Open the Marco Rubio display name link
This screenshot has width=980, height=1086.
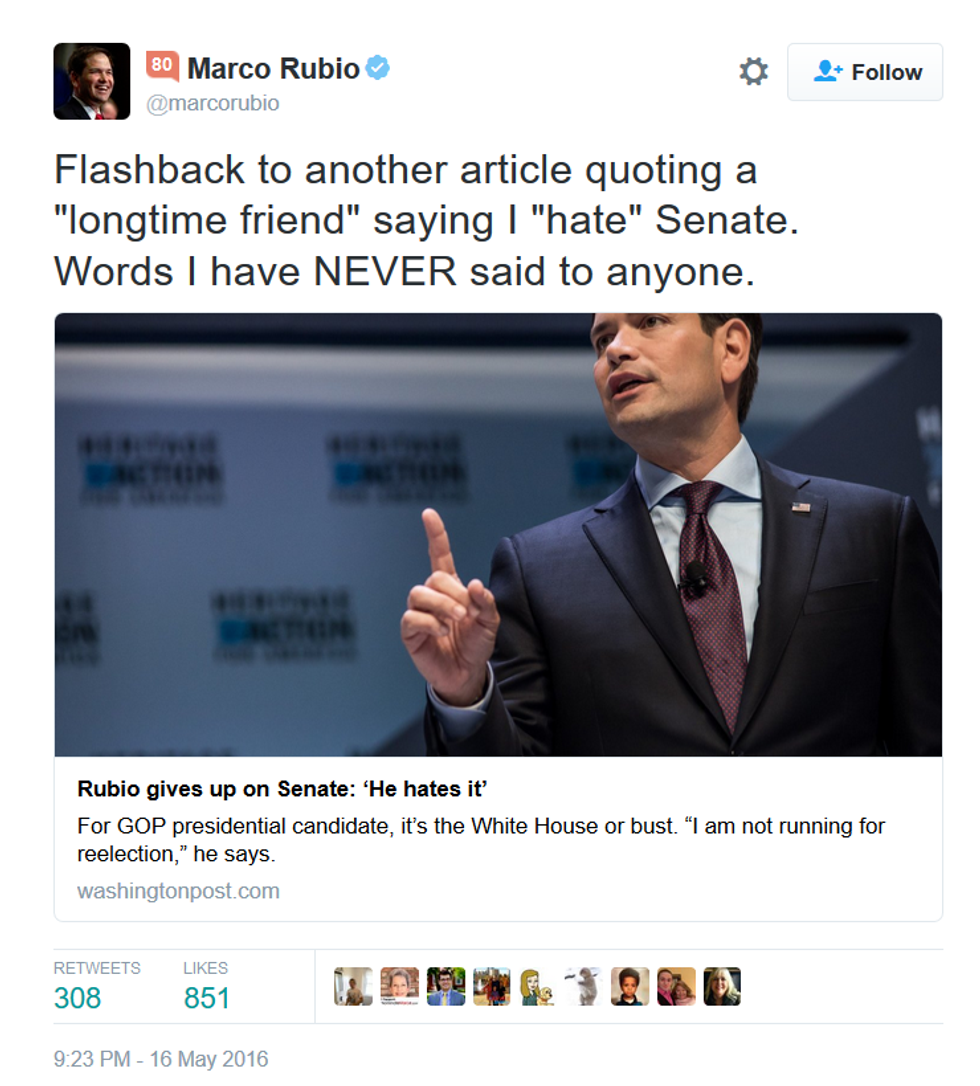point(274,69)
